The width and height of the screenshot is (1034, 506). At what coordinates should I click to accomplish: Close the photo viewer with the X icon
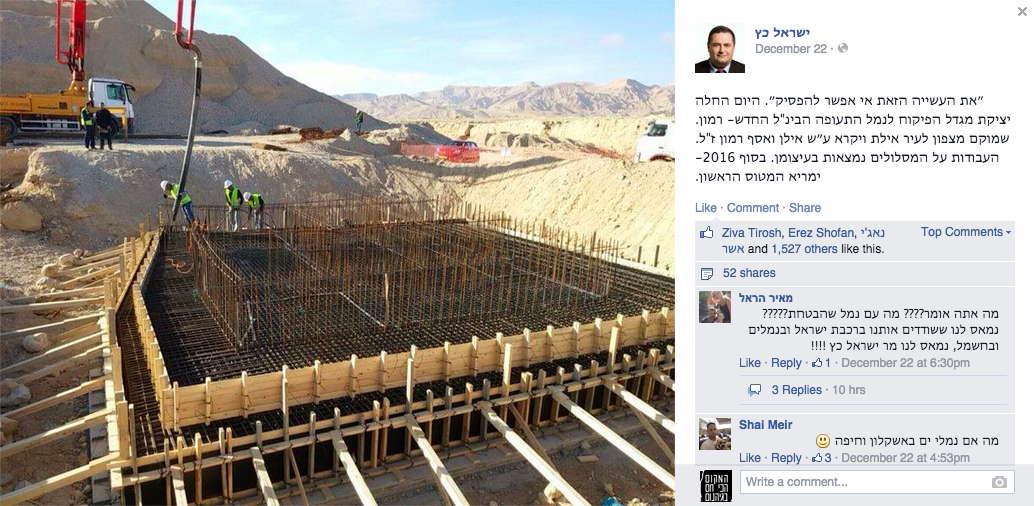tap(1022, 11)
